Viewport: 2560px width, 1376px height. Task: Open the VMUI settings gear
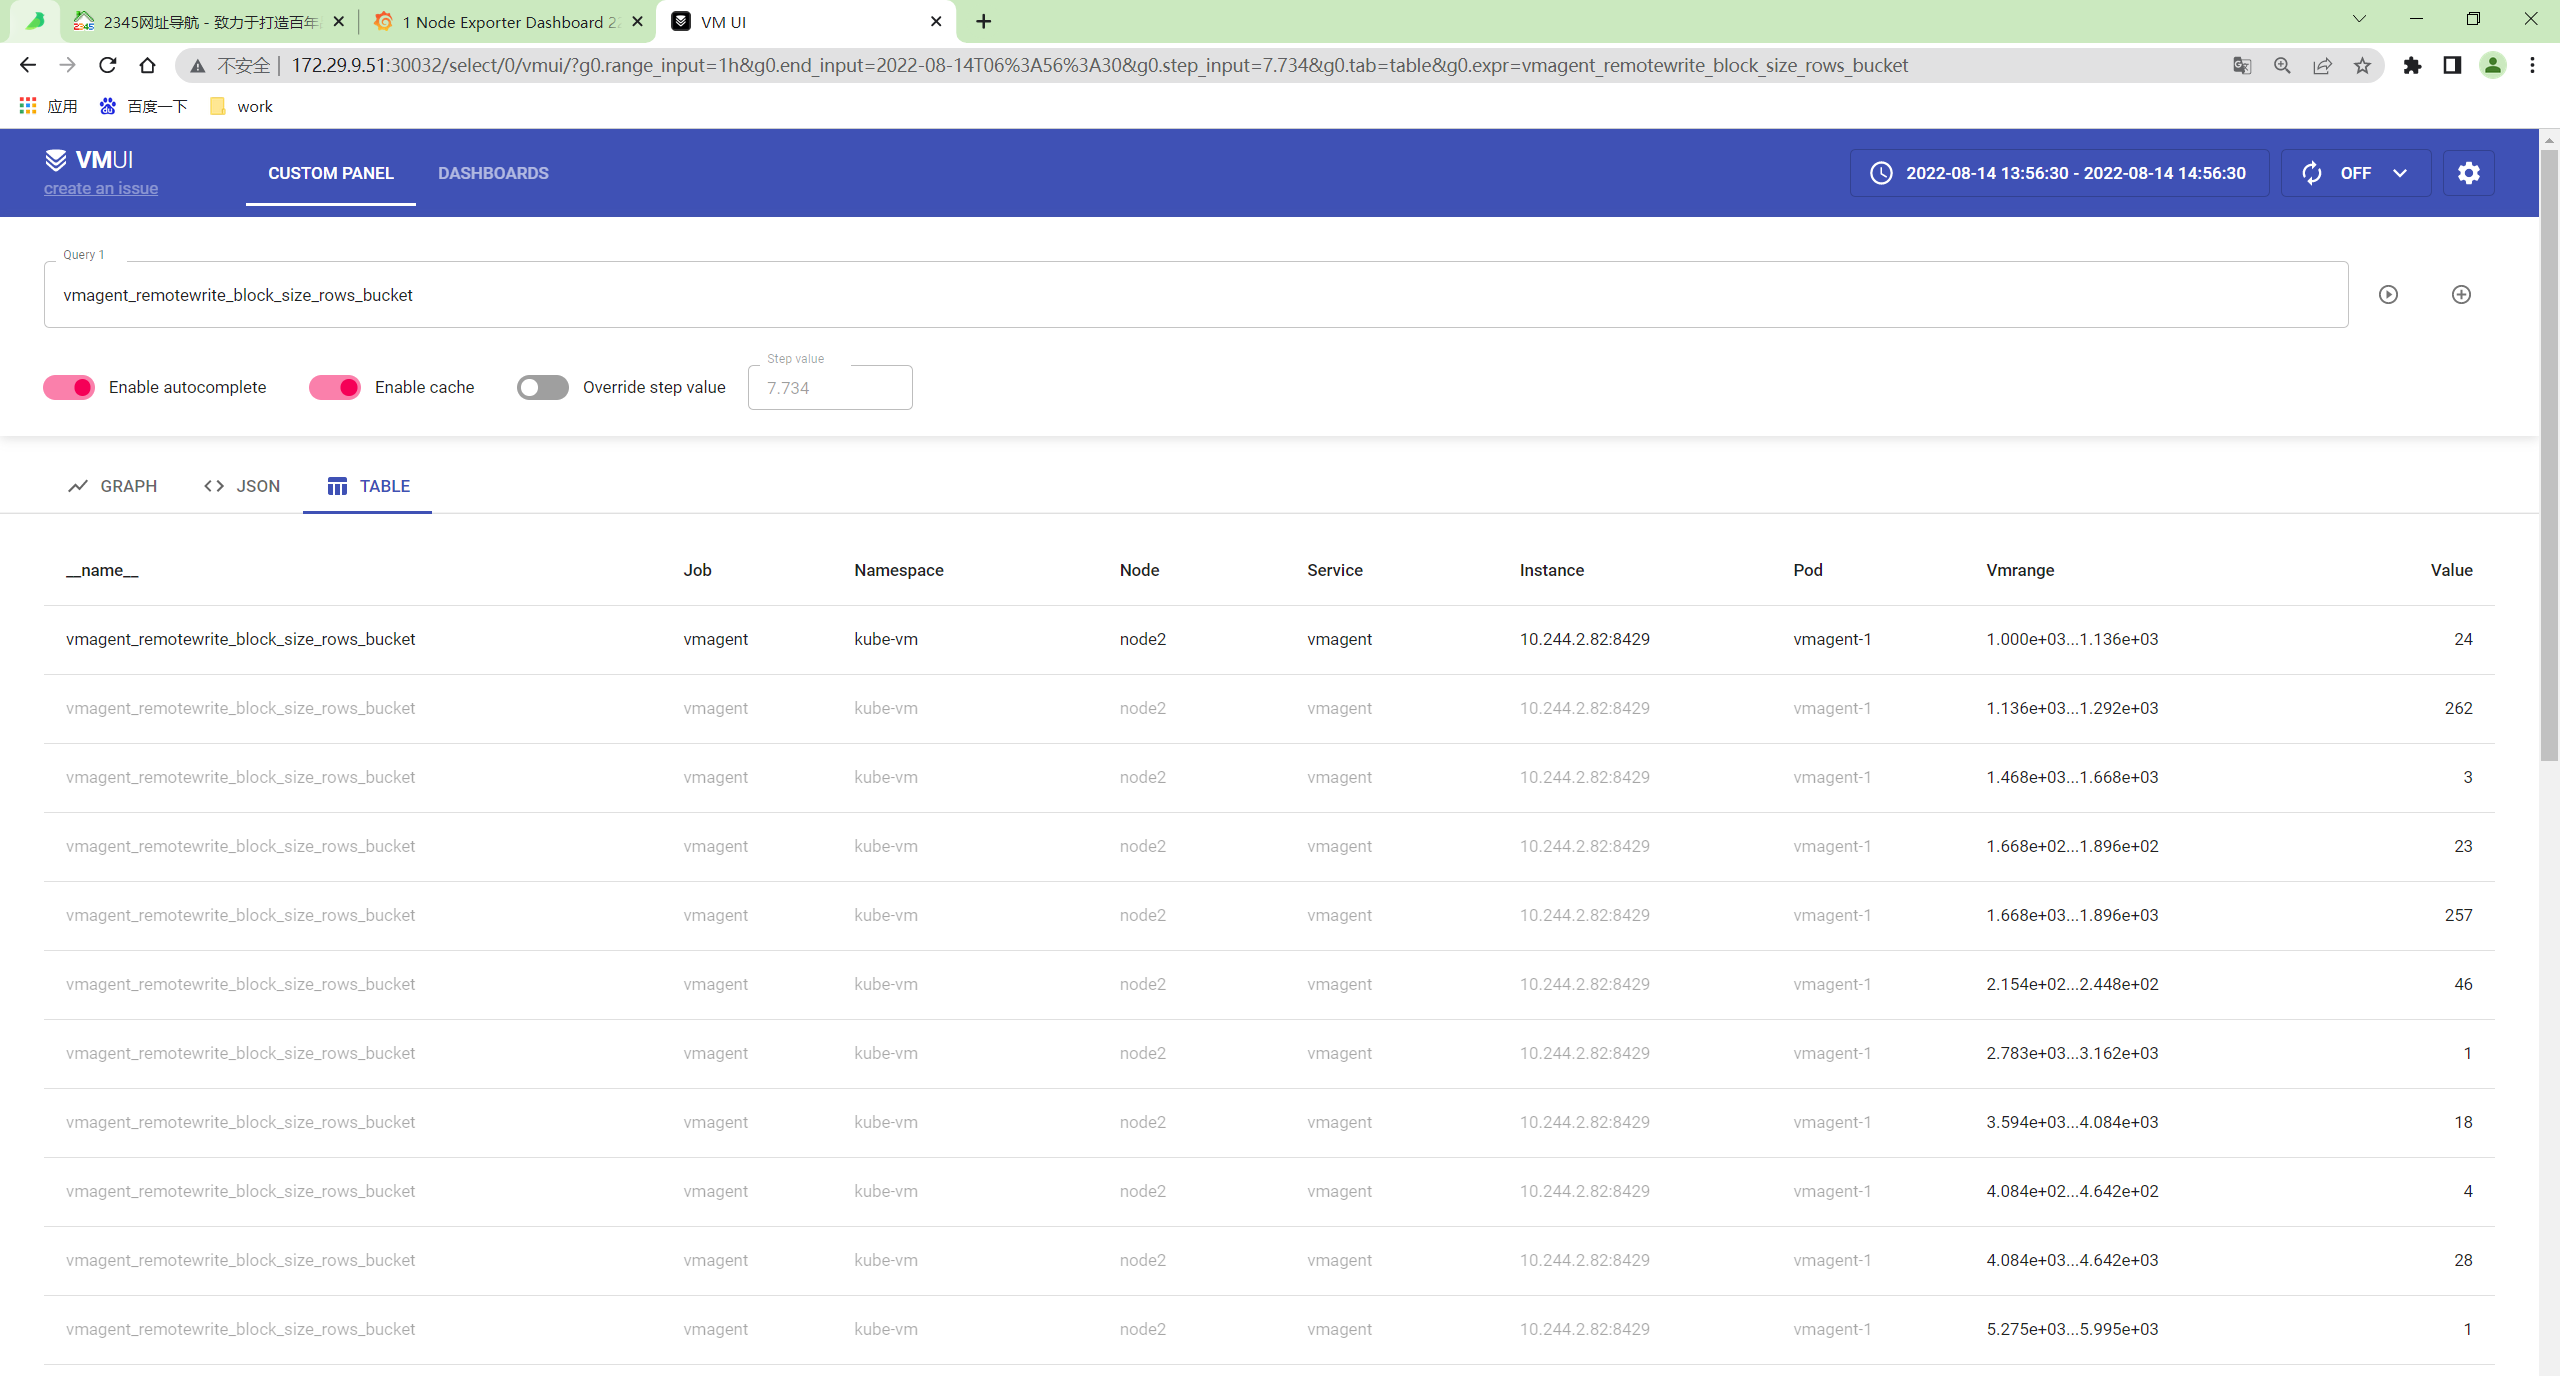2468,173
